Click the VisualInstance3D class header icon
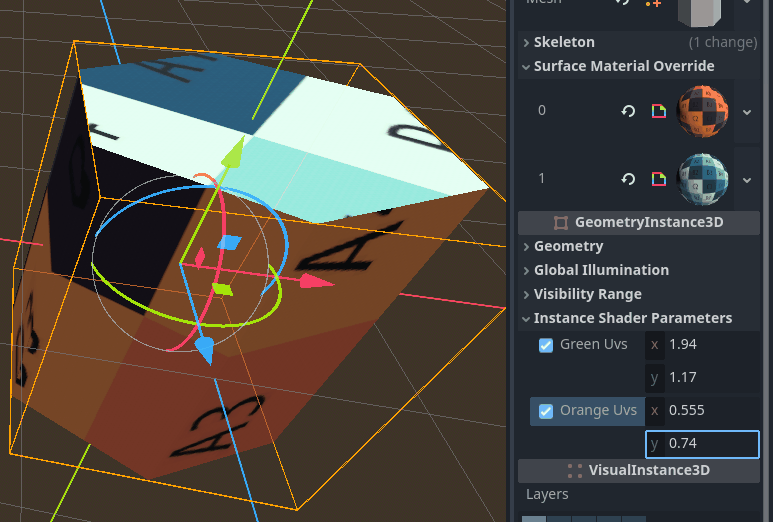This screenshot has height=522, width=773. point(574,470)
